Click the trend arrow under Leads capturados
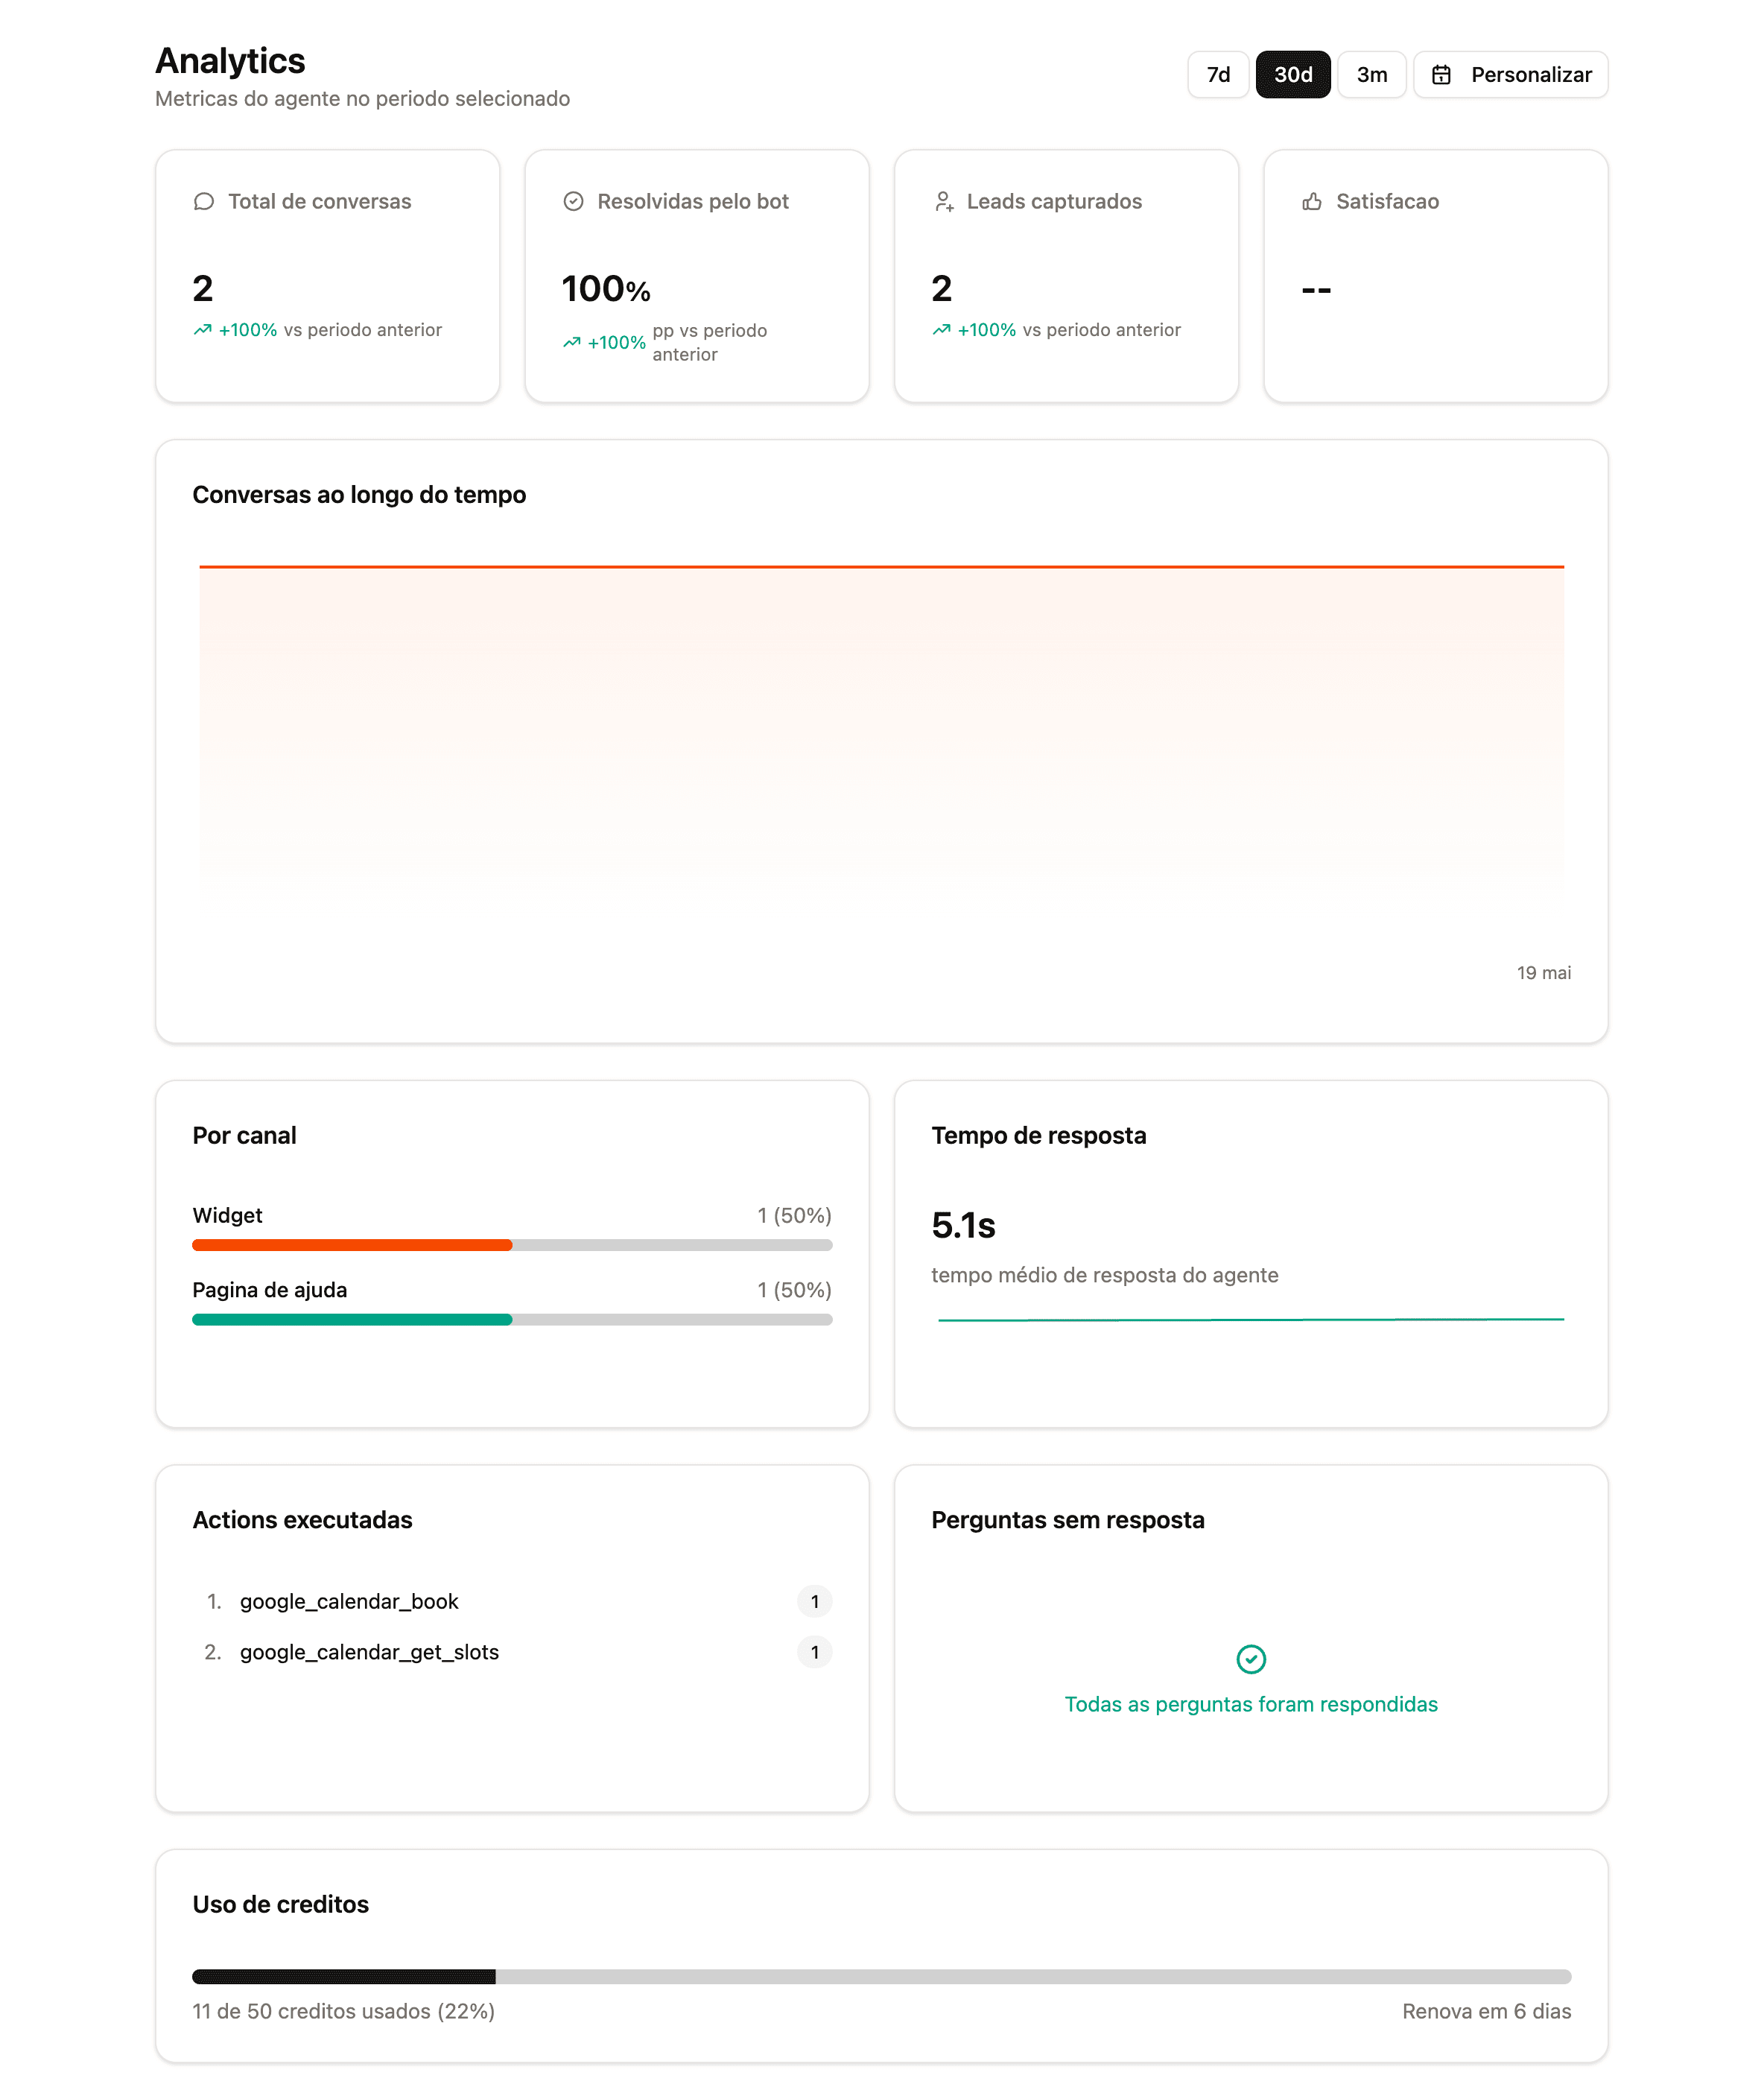 [942, 330]
